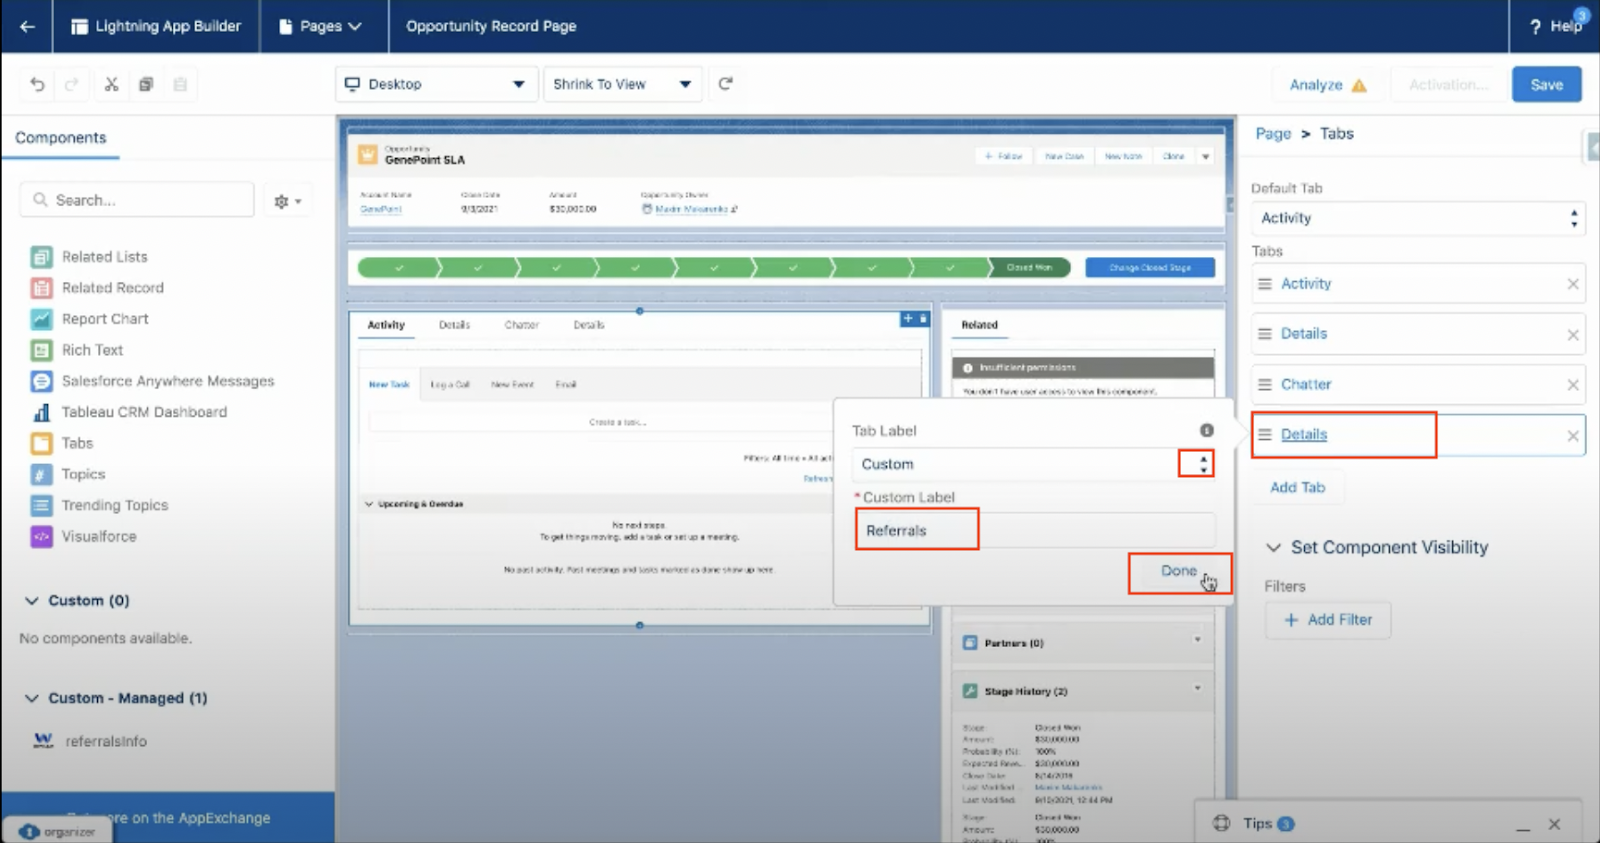Click the back arrow in the header

point(27,26)
